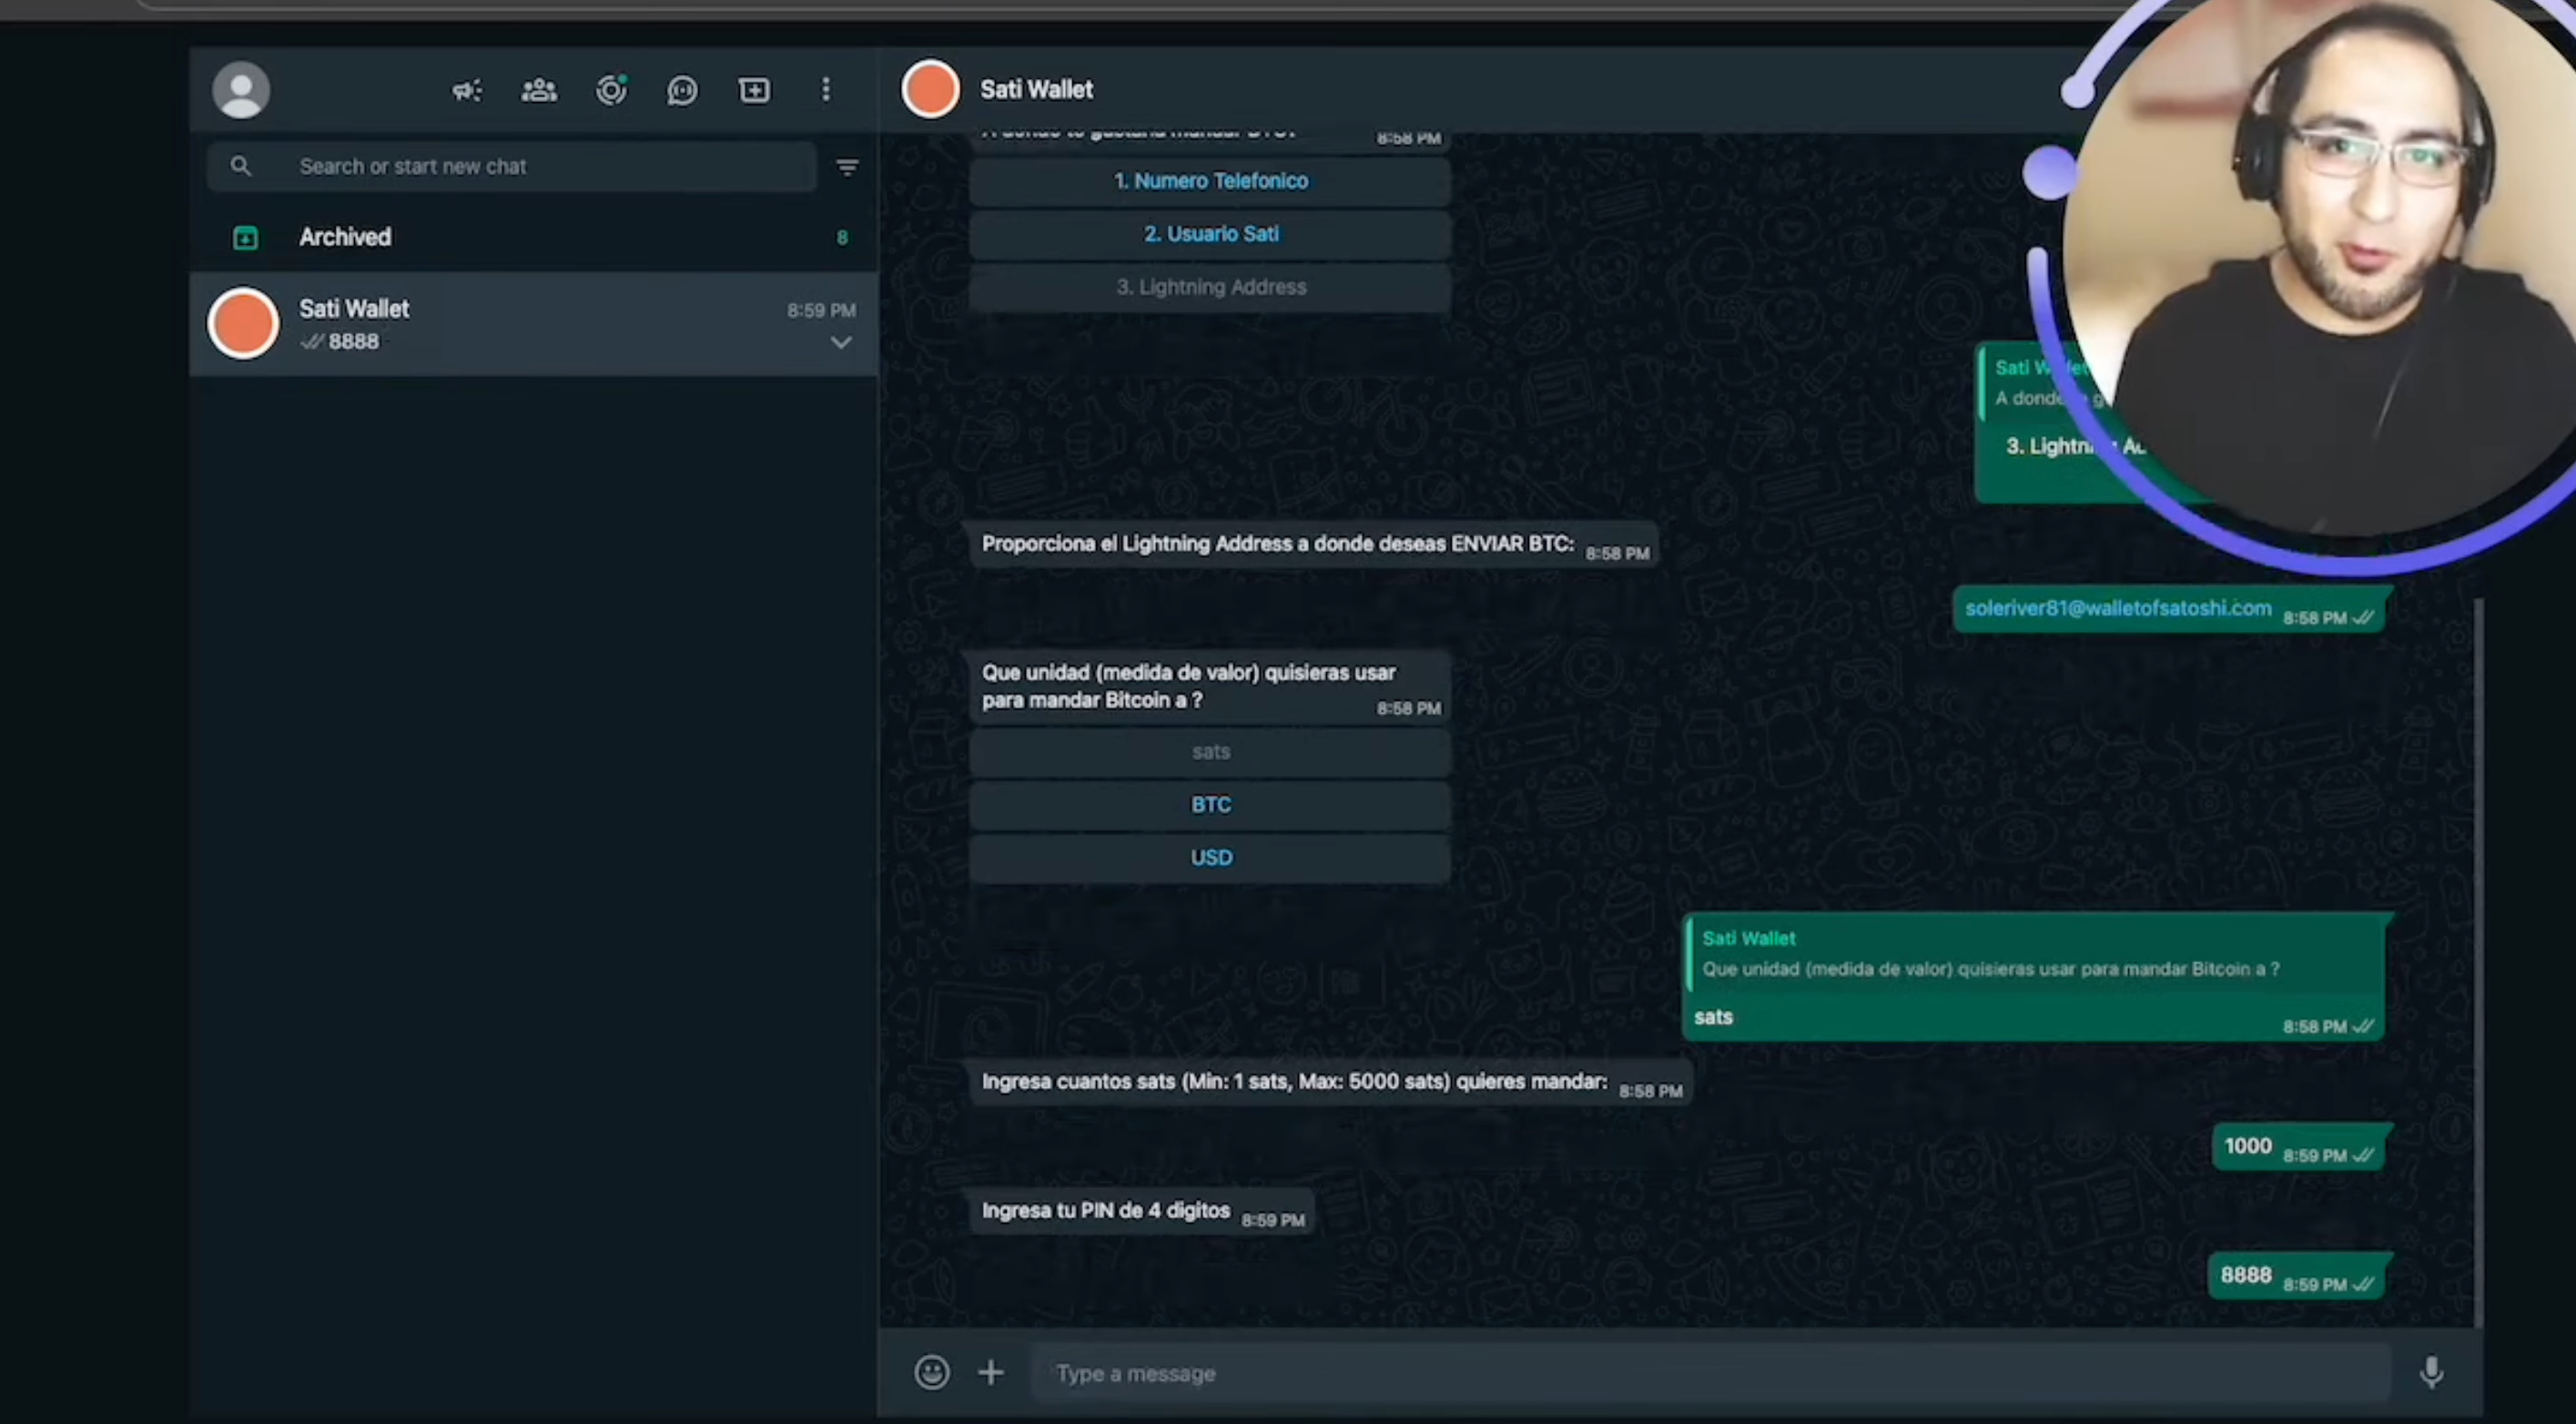Open Channels megaphone icon

coord(467,91)
